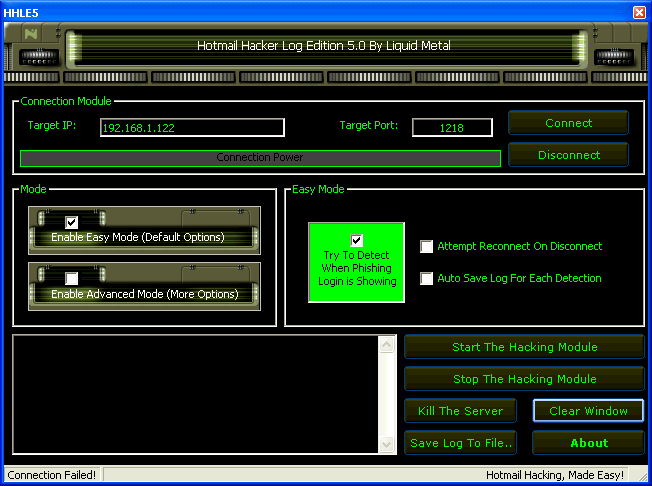This screenshot has width=652, height=486.
Task: Check Attempt Reconnect On Disconnect
Action: pyautogui.click(x=427, y=247)
